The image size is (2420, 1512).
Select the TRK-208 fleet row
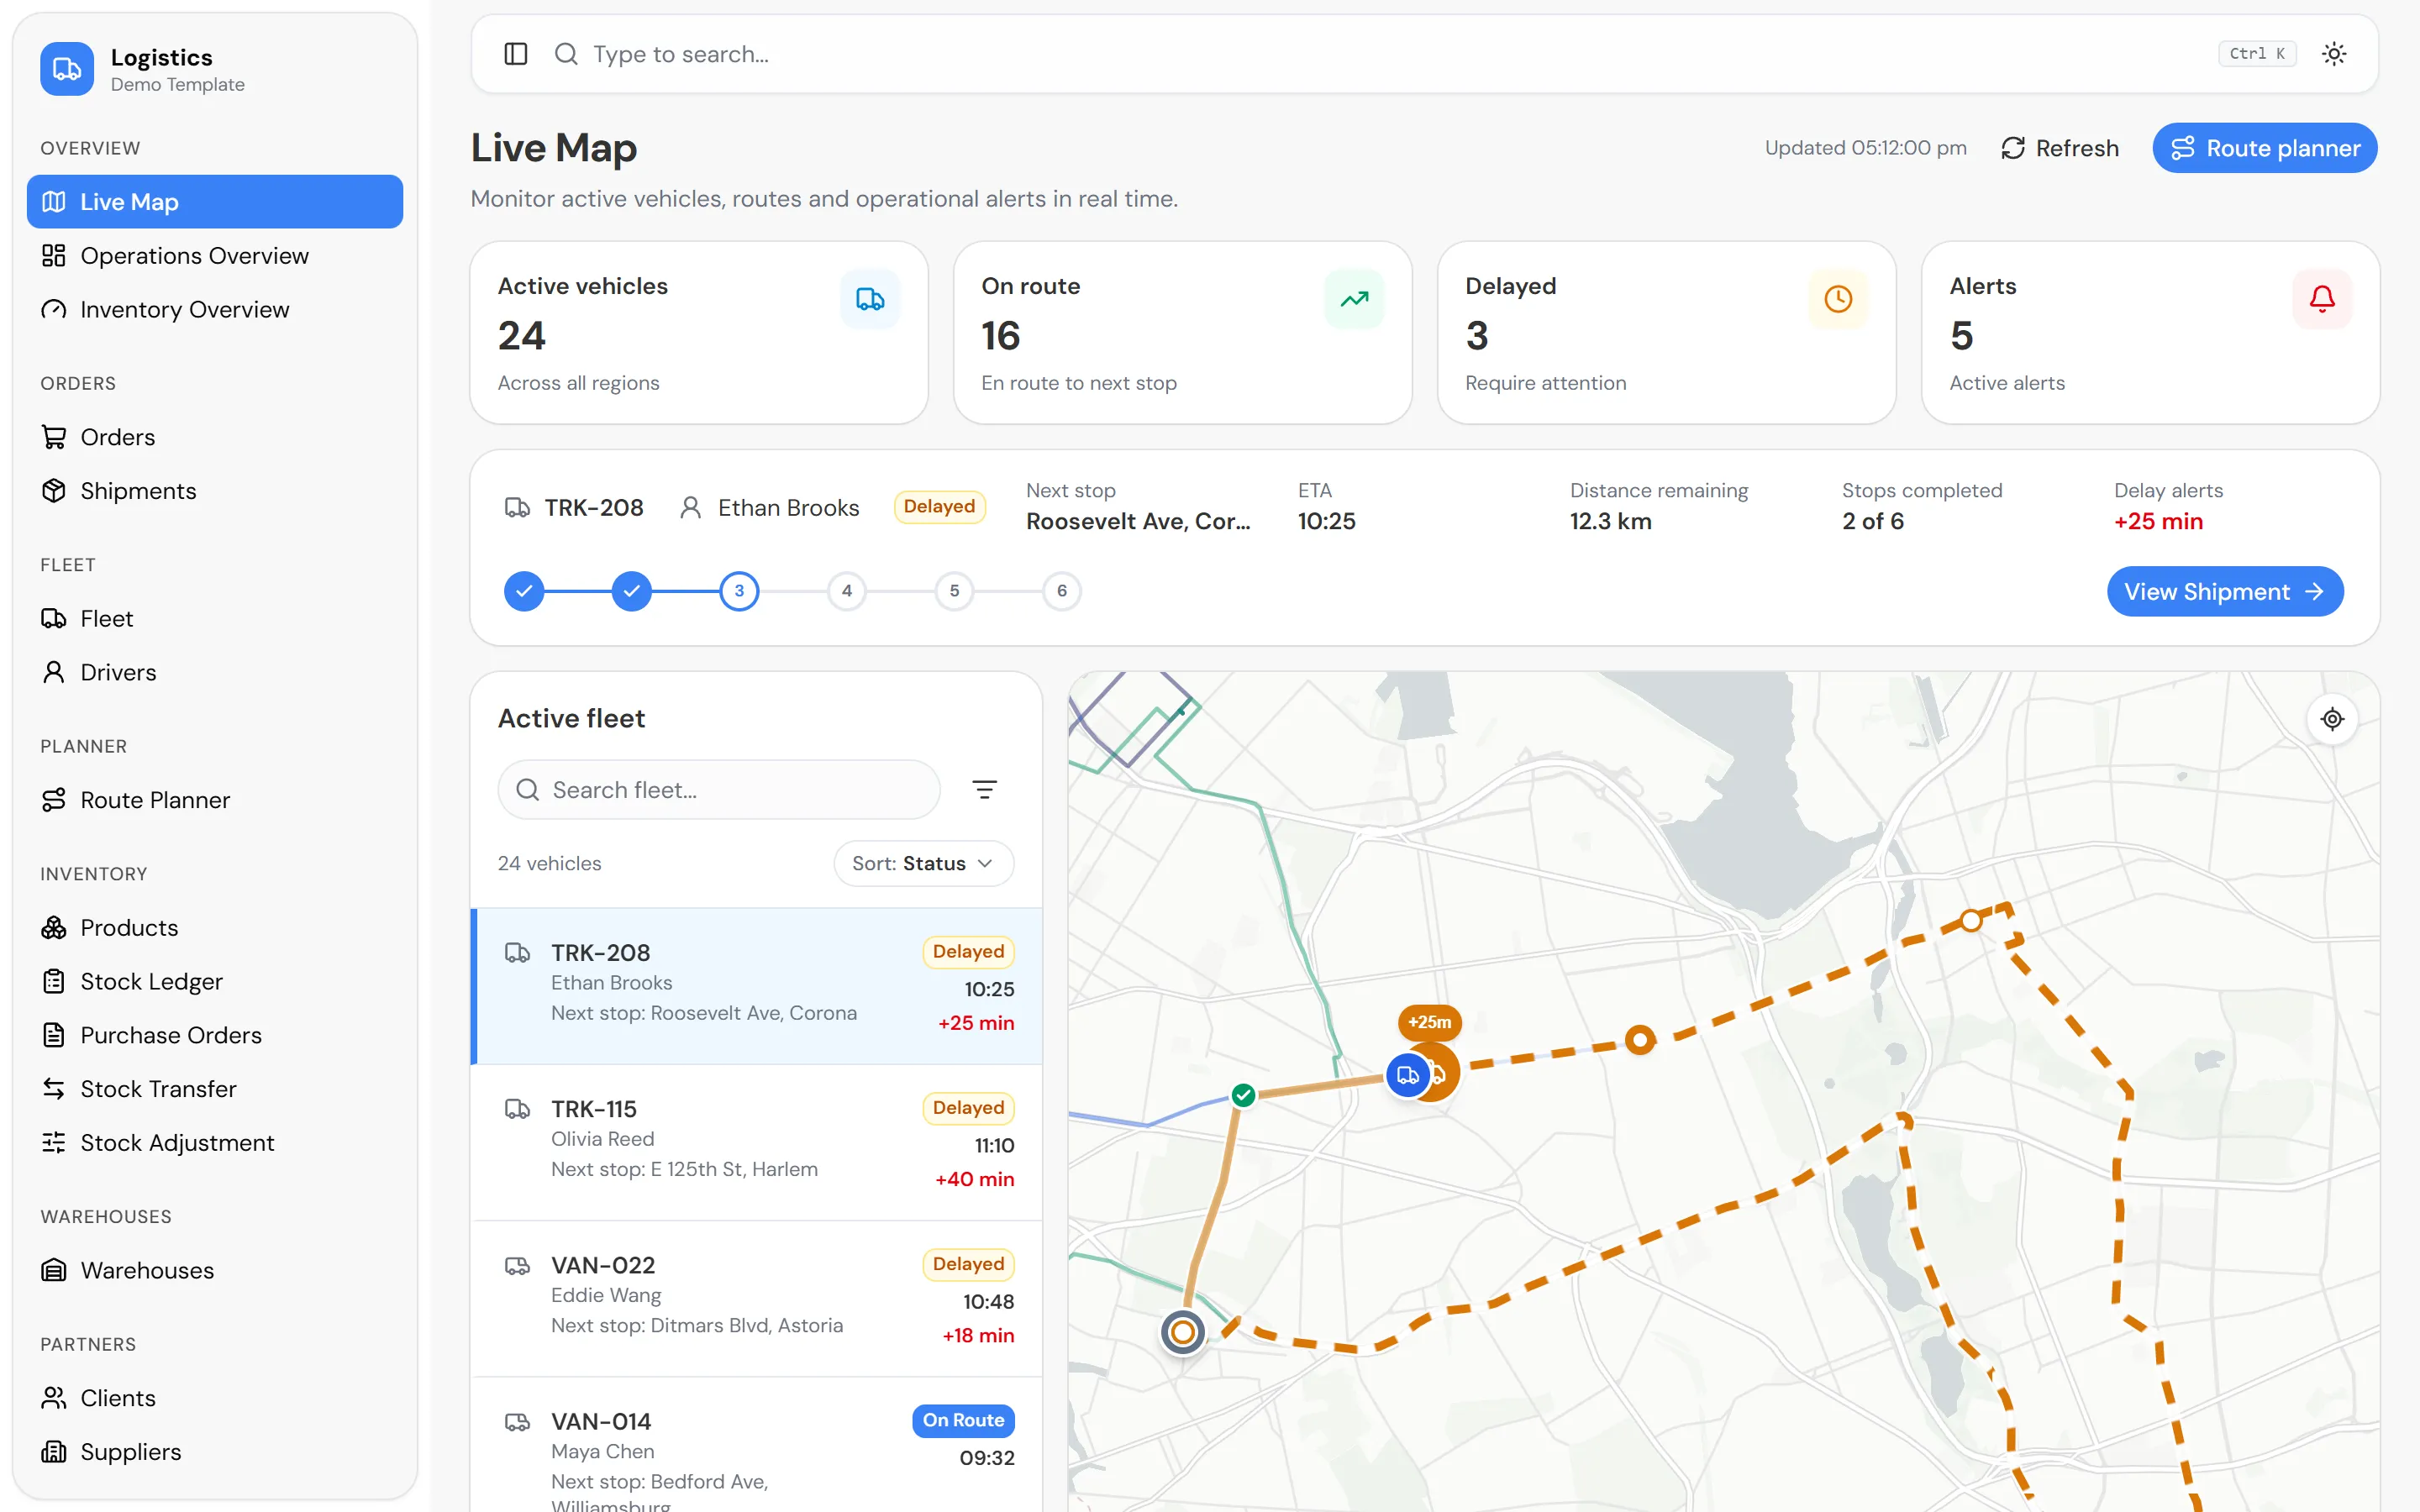coord(757,986)
